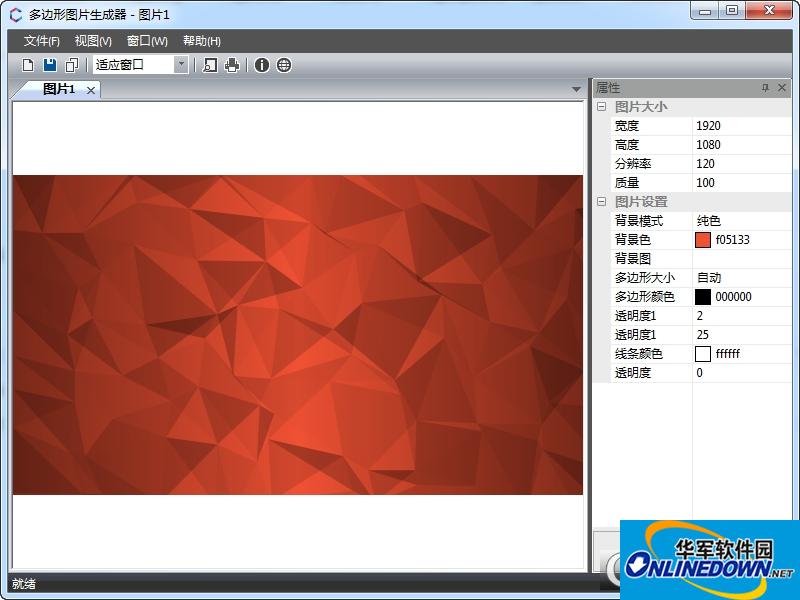Click the image resize icon in toolbar
This screenshot has height=600, width=800.
pos(210,65)
